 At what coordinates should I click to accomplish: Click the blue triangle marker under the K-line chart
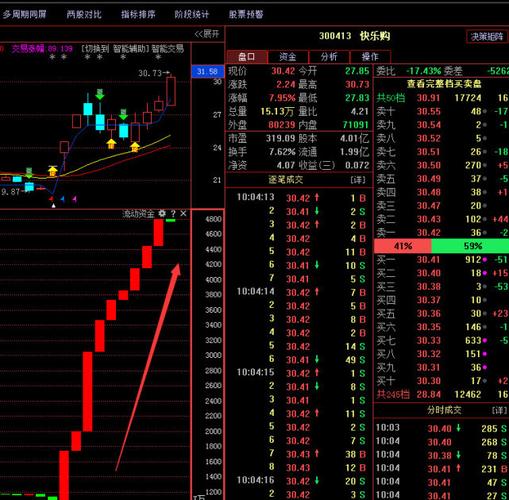(x=63, y=199)
